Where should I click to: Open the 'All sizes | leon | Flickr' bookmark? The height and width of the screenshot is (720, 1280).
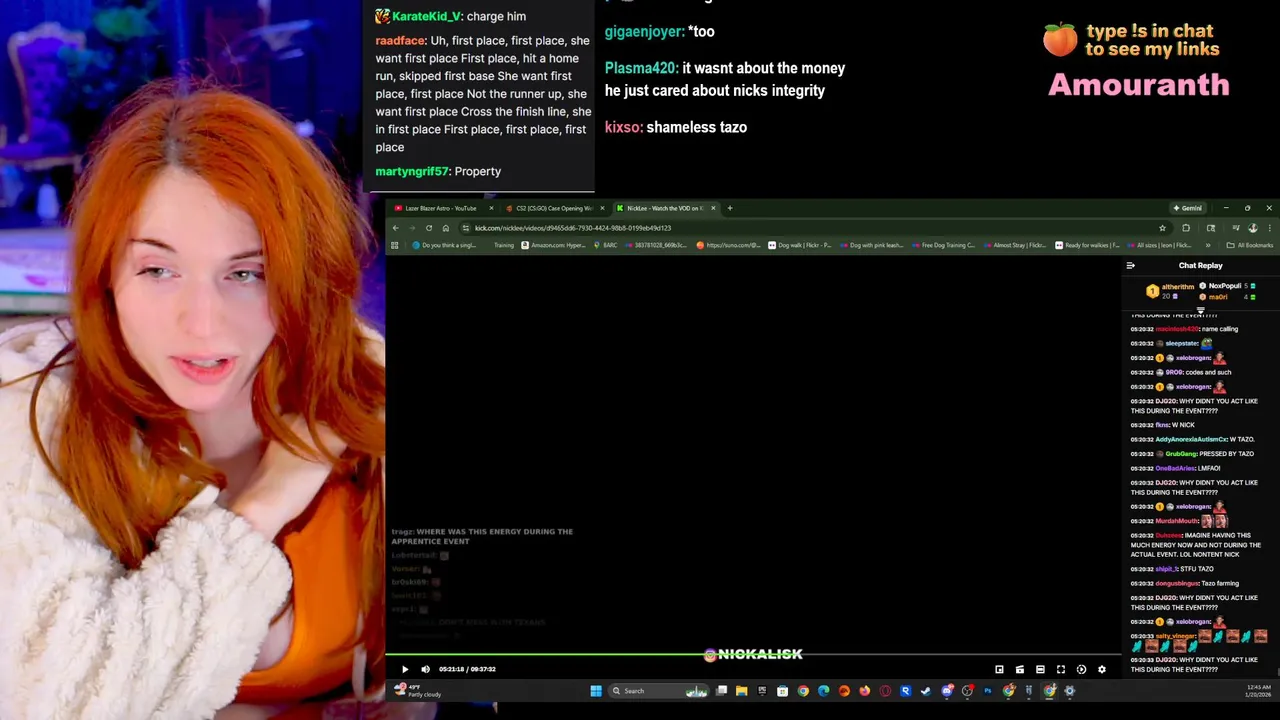1158,245
